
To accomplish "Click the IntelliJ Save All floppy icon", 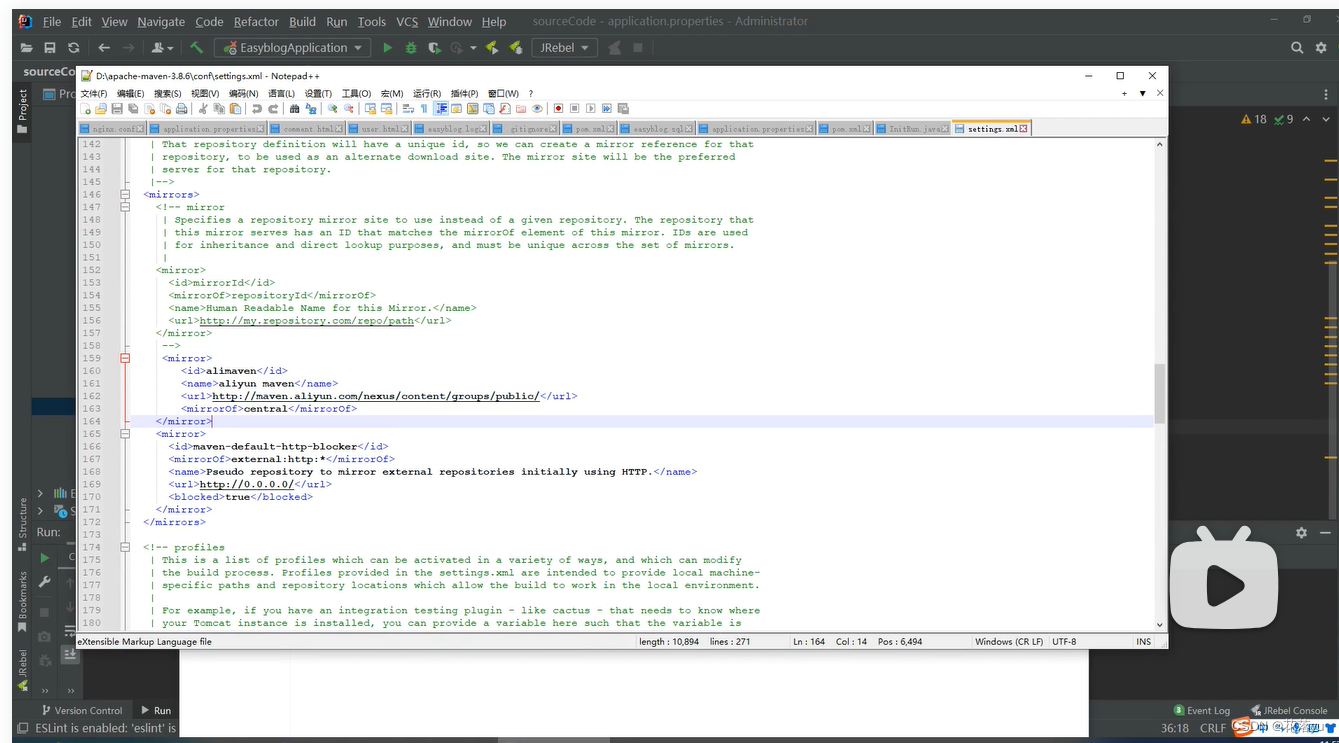I will [x=50, y=47].
